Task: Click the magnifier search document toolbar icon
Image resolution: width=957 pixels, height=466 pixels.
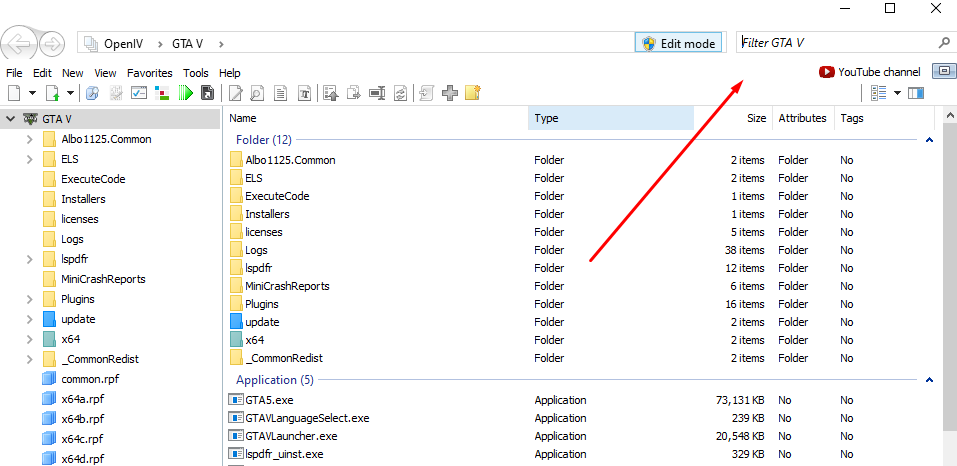Action: (258, 93)
